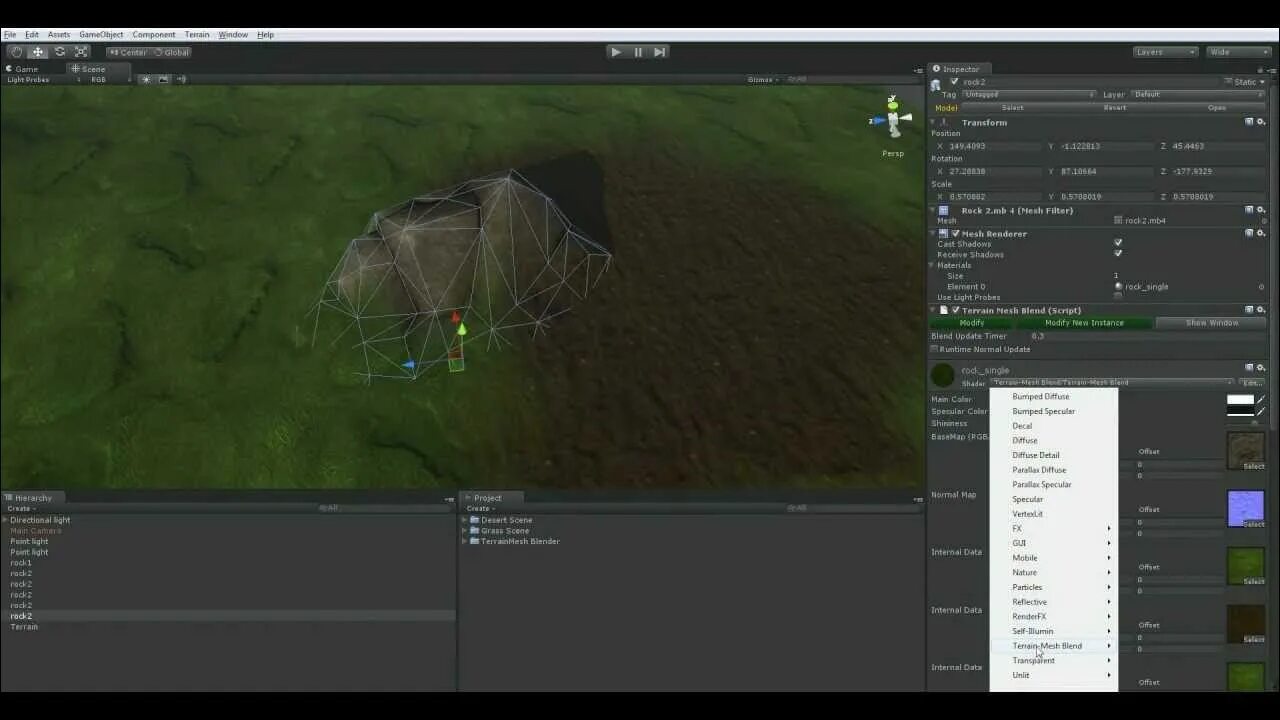Click Main Color white swatch
Viewport: 1280px width, 720px height.
[1240, 399]
